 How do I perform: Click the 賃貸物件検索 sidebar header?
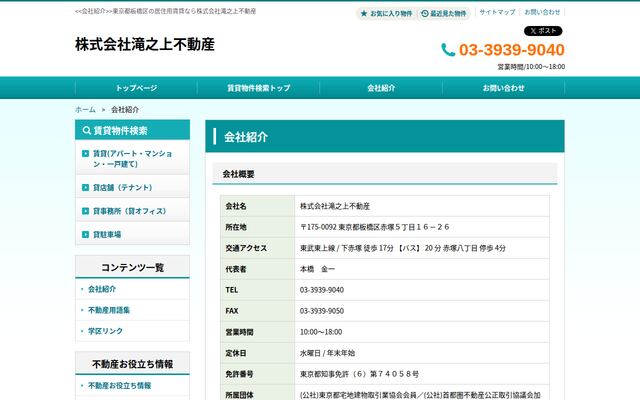click(x=132, y=130)
